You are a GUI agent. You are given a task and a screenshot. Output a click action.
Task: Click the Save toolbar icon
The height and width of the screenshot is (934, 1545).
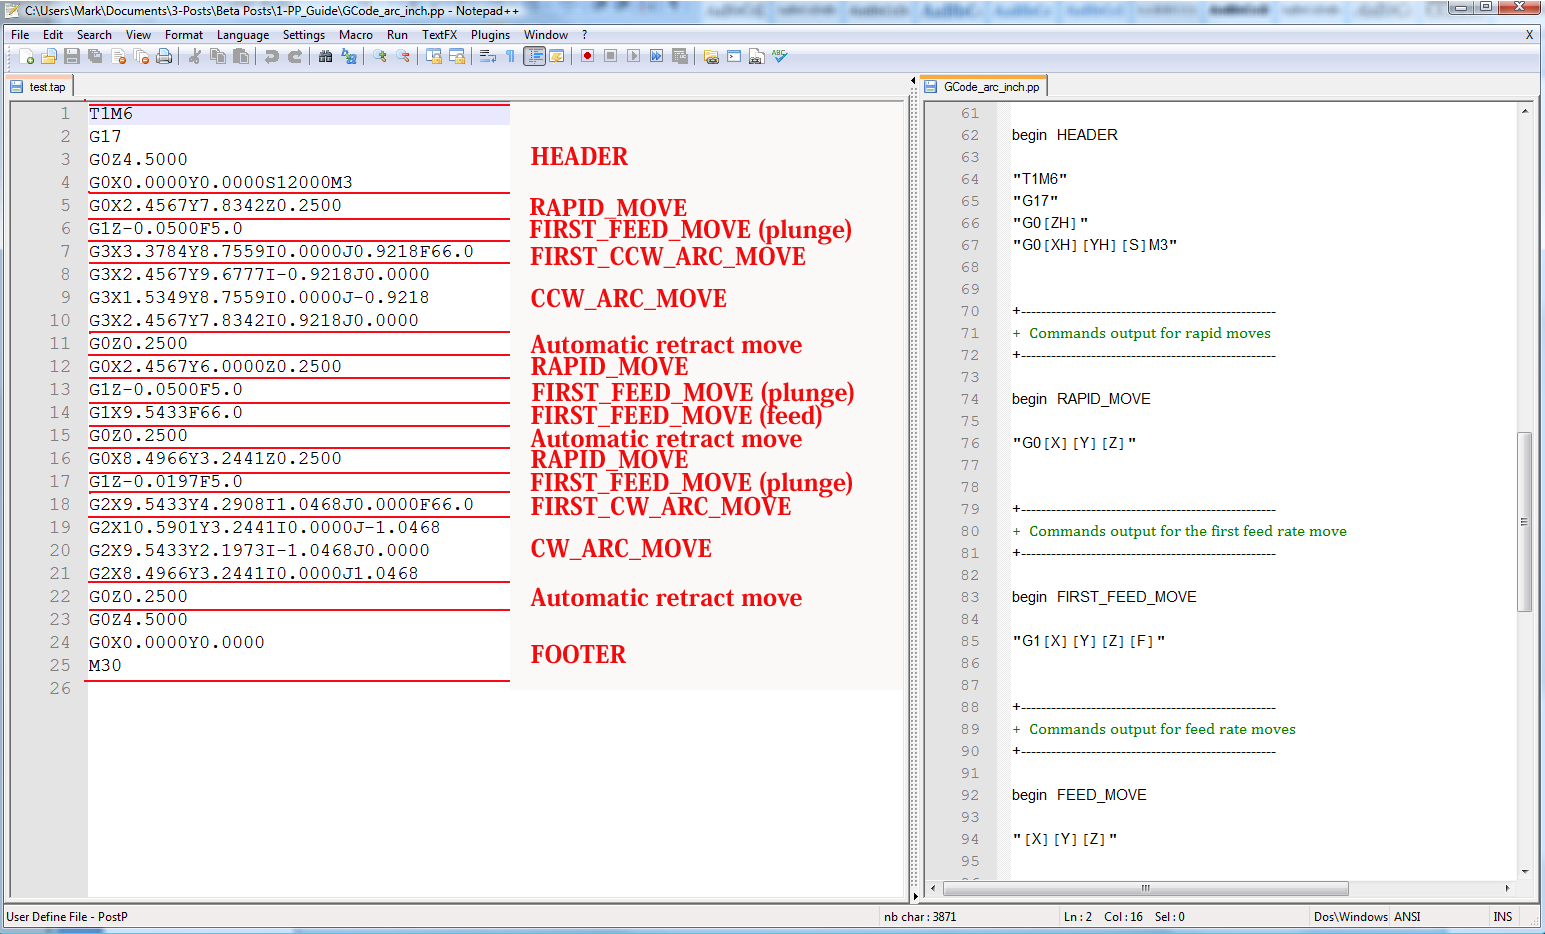[71, 56]
